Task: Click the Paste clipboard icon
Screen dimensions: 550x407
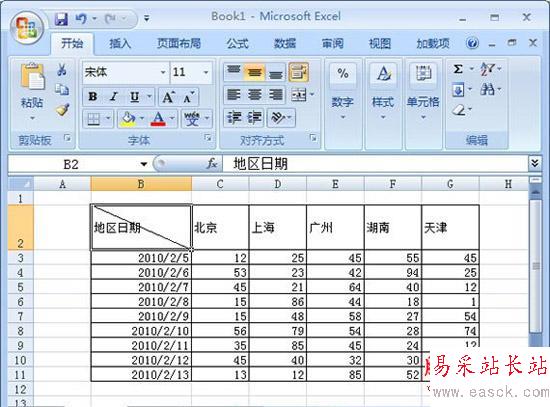Action: click(32, 76)
